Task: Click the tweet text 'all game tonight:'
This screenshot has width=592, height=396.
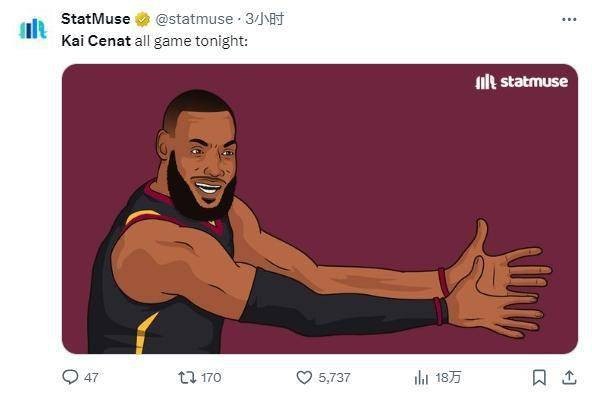Action: 191,41
